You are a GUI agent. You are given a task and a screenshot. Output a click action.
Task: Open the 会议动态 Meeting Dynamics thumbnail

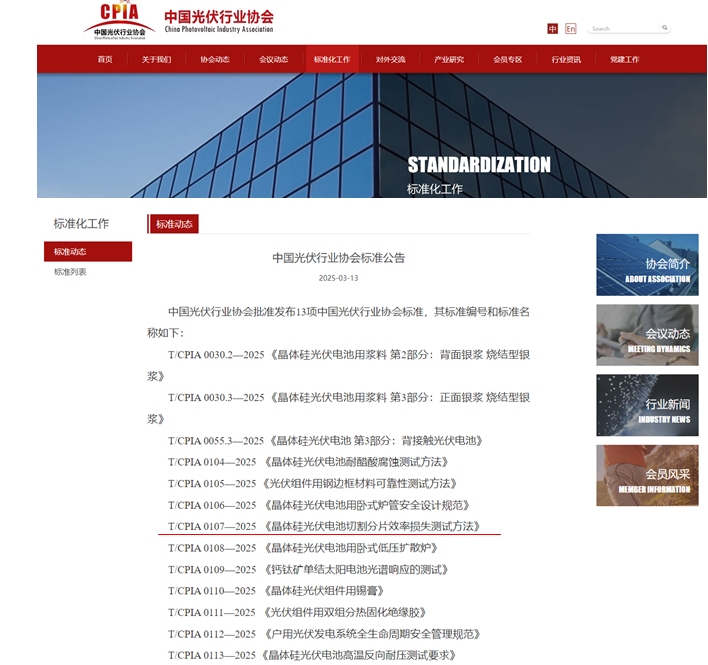click(x=647, y=335)
